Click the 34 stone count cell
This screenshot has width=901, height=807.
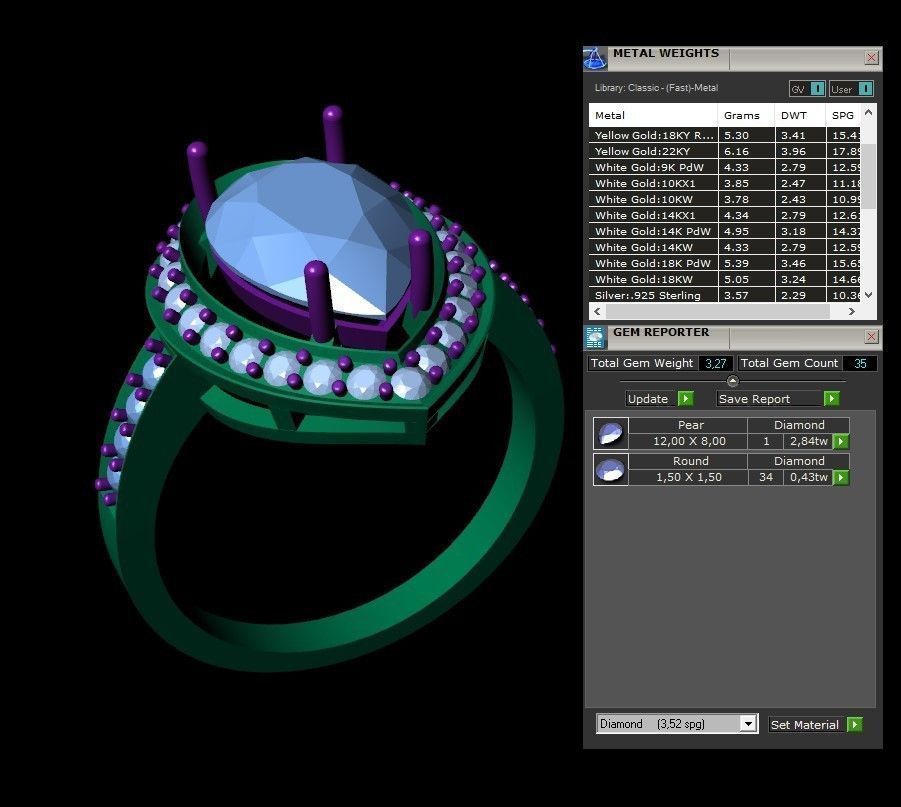(x=765, y=477)
